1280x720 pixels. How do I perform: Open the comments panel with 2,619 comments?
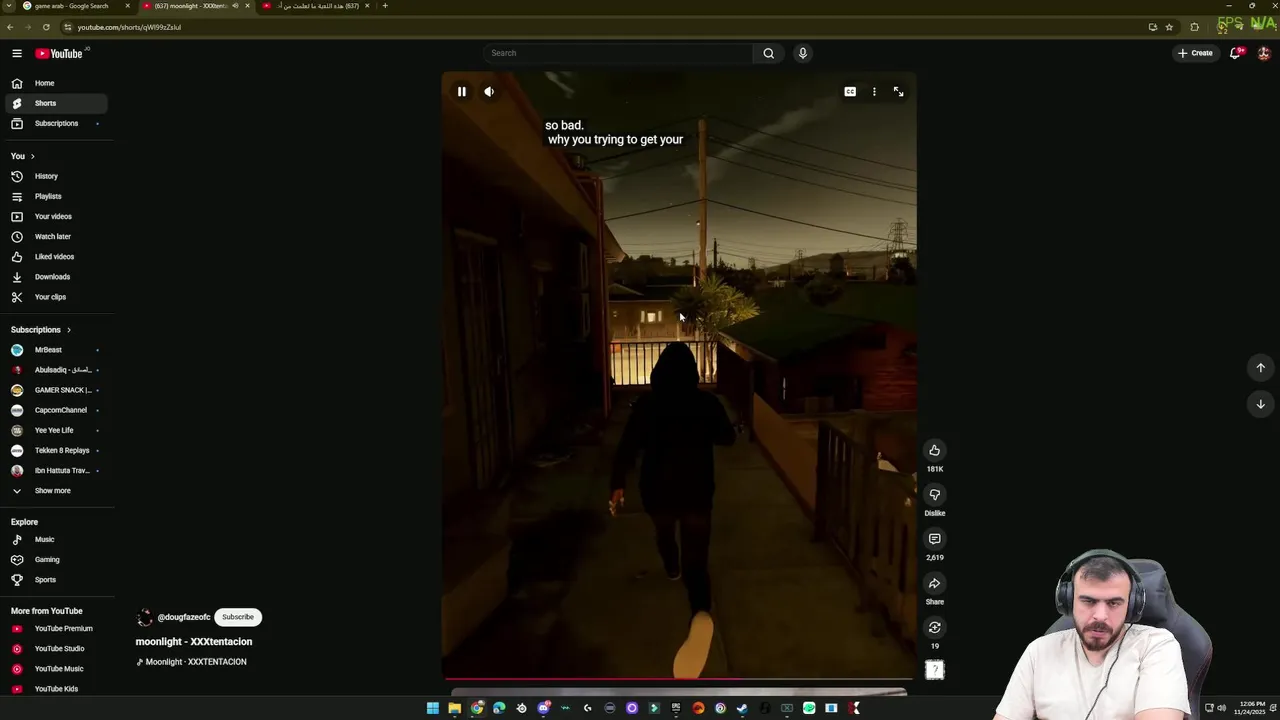934,539
